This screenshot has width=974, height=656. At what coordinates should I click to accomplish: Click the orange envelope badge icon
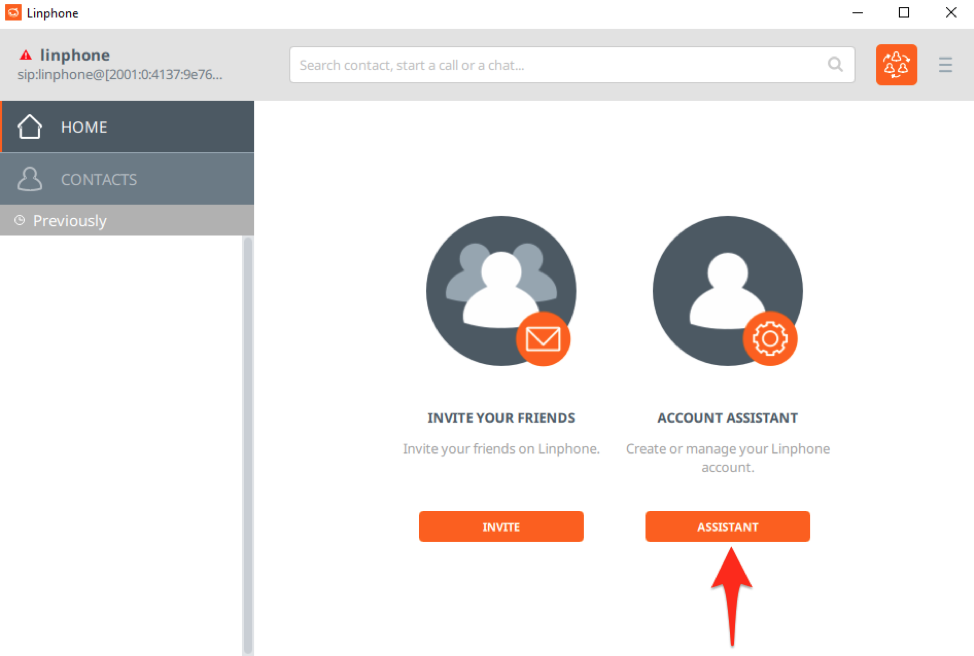543,340
